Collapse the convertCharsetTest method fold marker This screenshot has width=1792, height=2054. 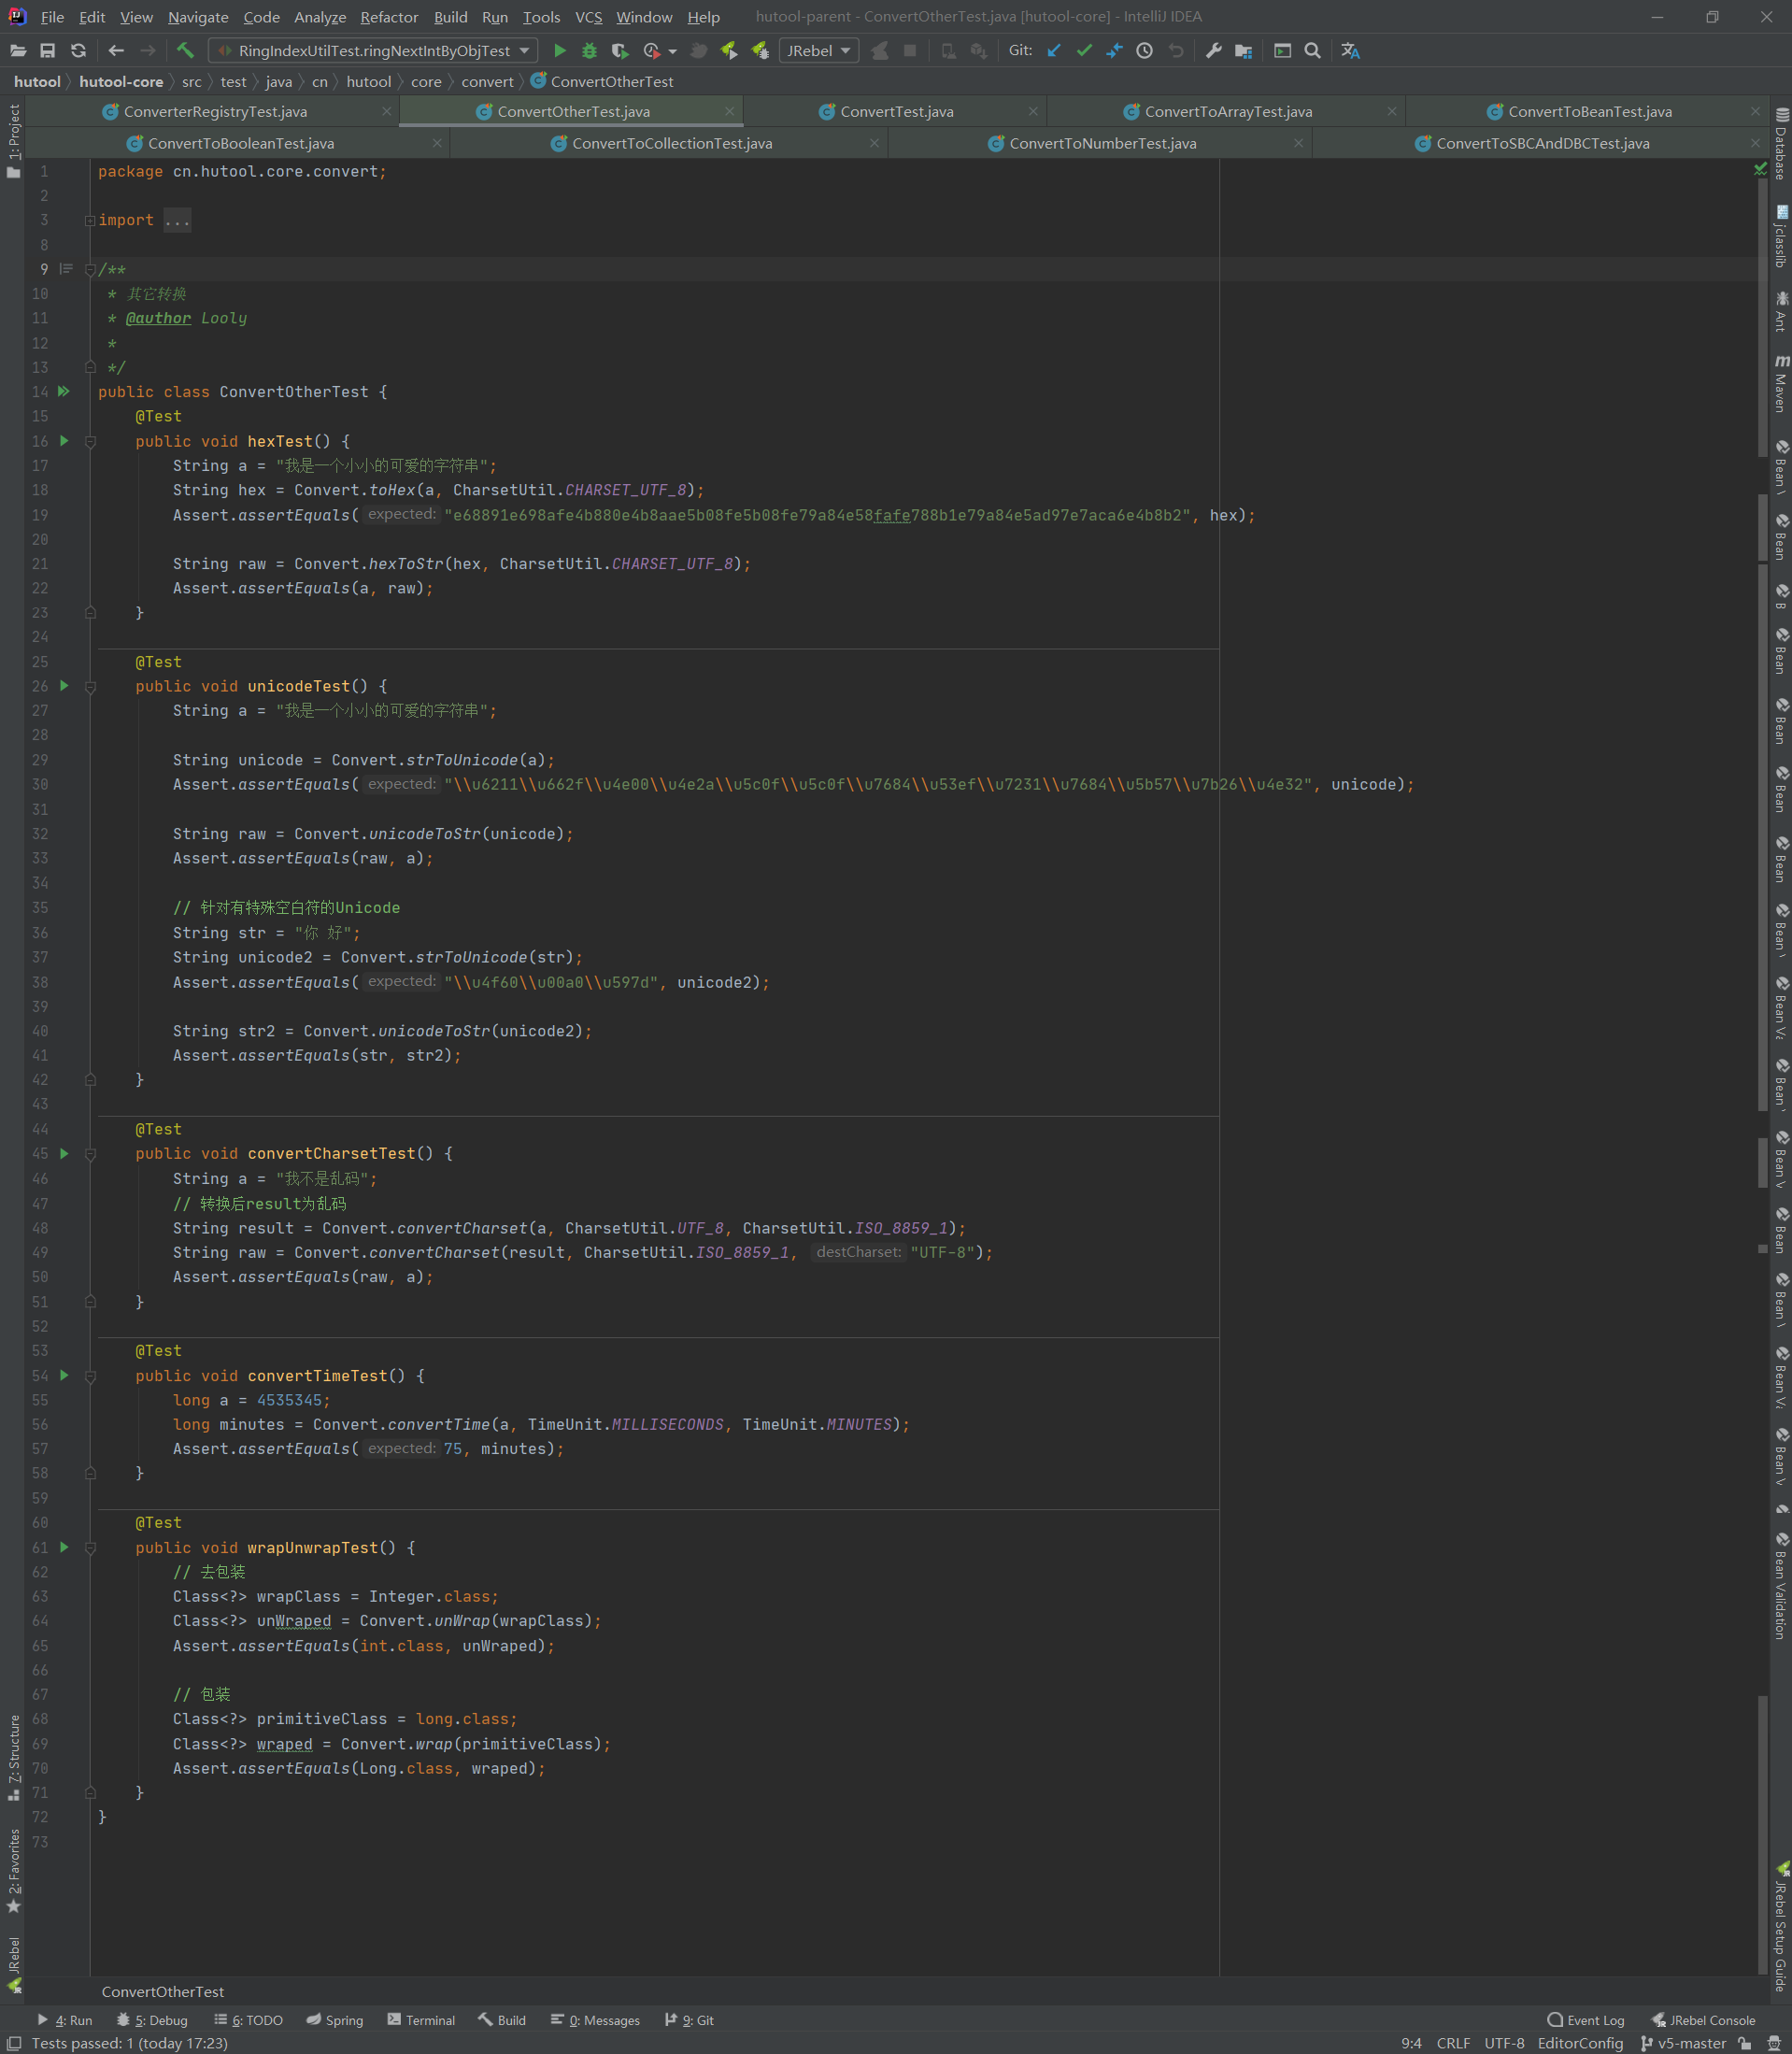(x=90, y=1153)
